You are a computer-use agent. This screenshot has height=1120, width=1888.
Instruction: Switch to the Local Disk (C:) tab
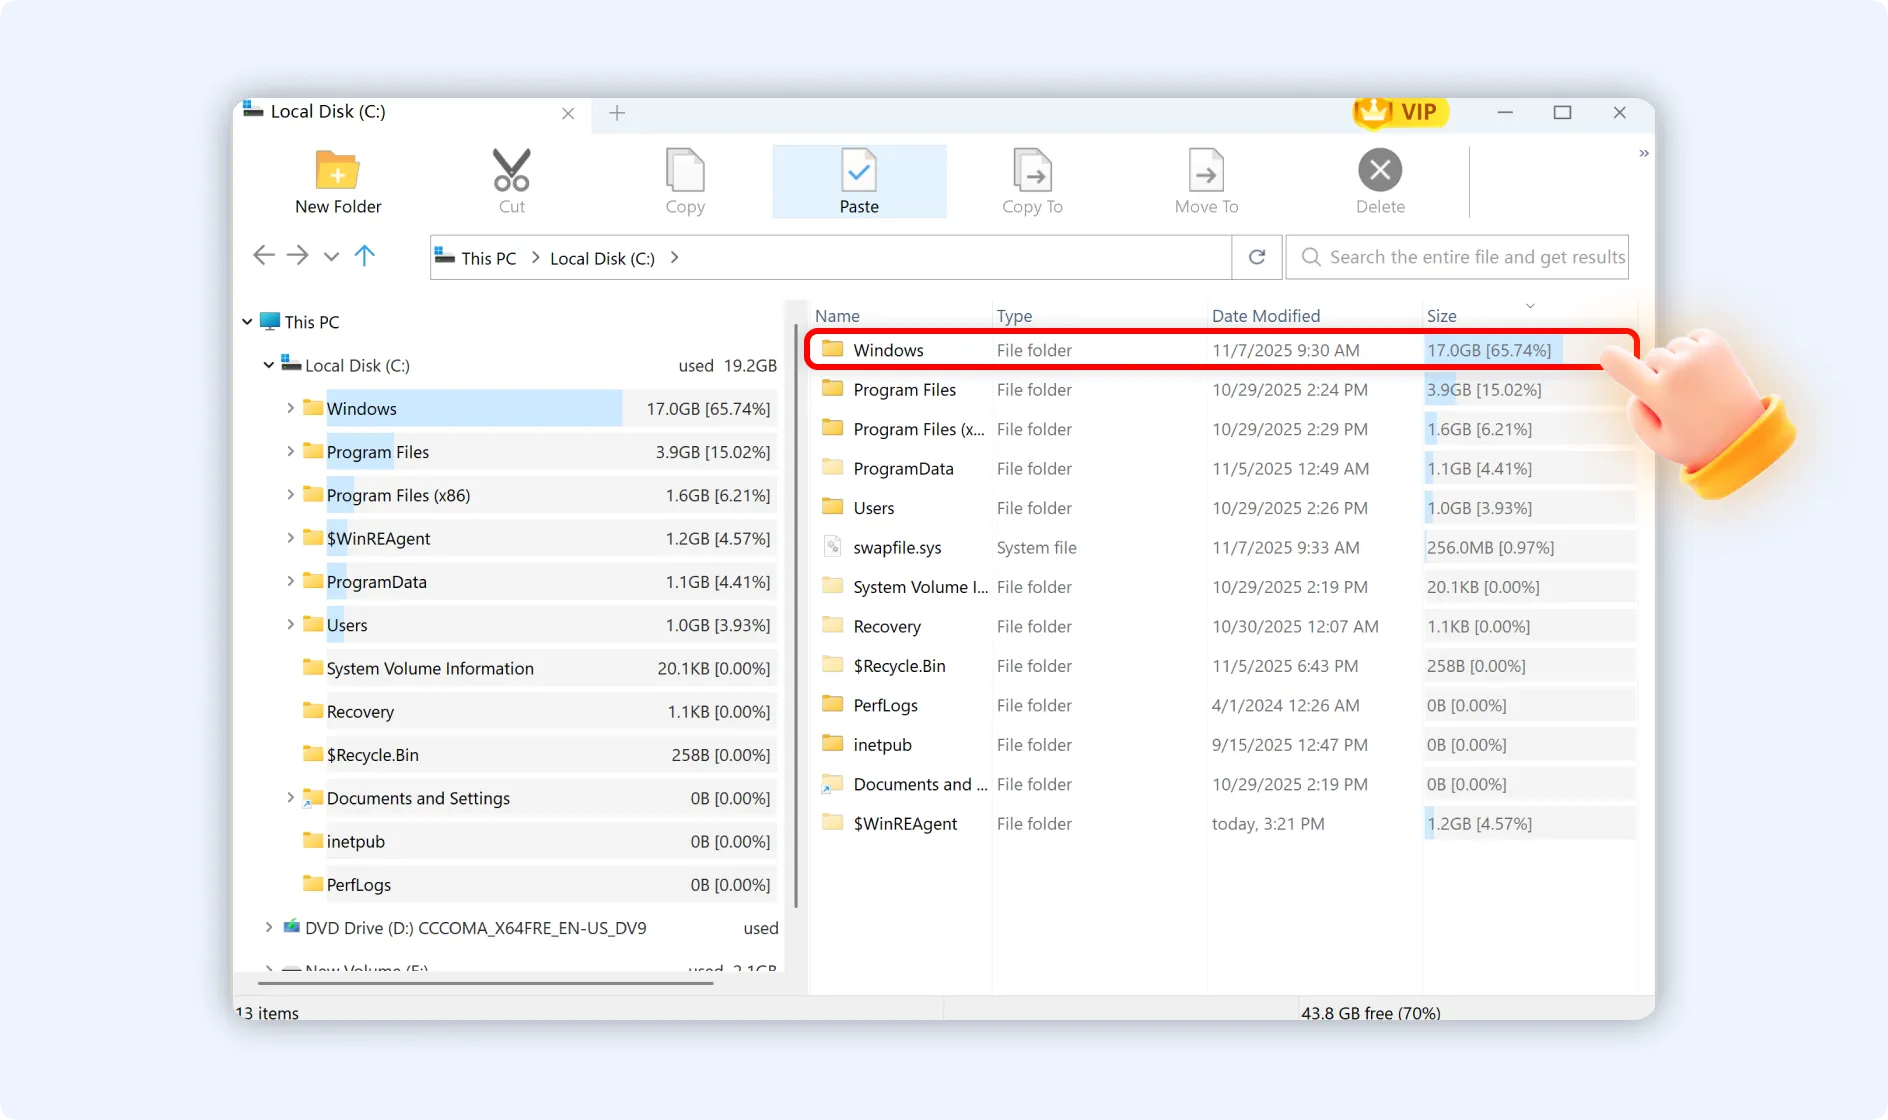326,111
